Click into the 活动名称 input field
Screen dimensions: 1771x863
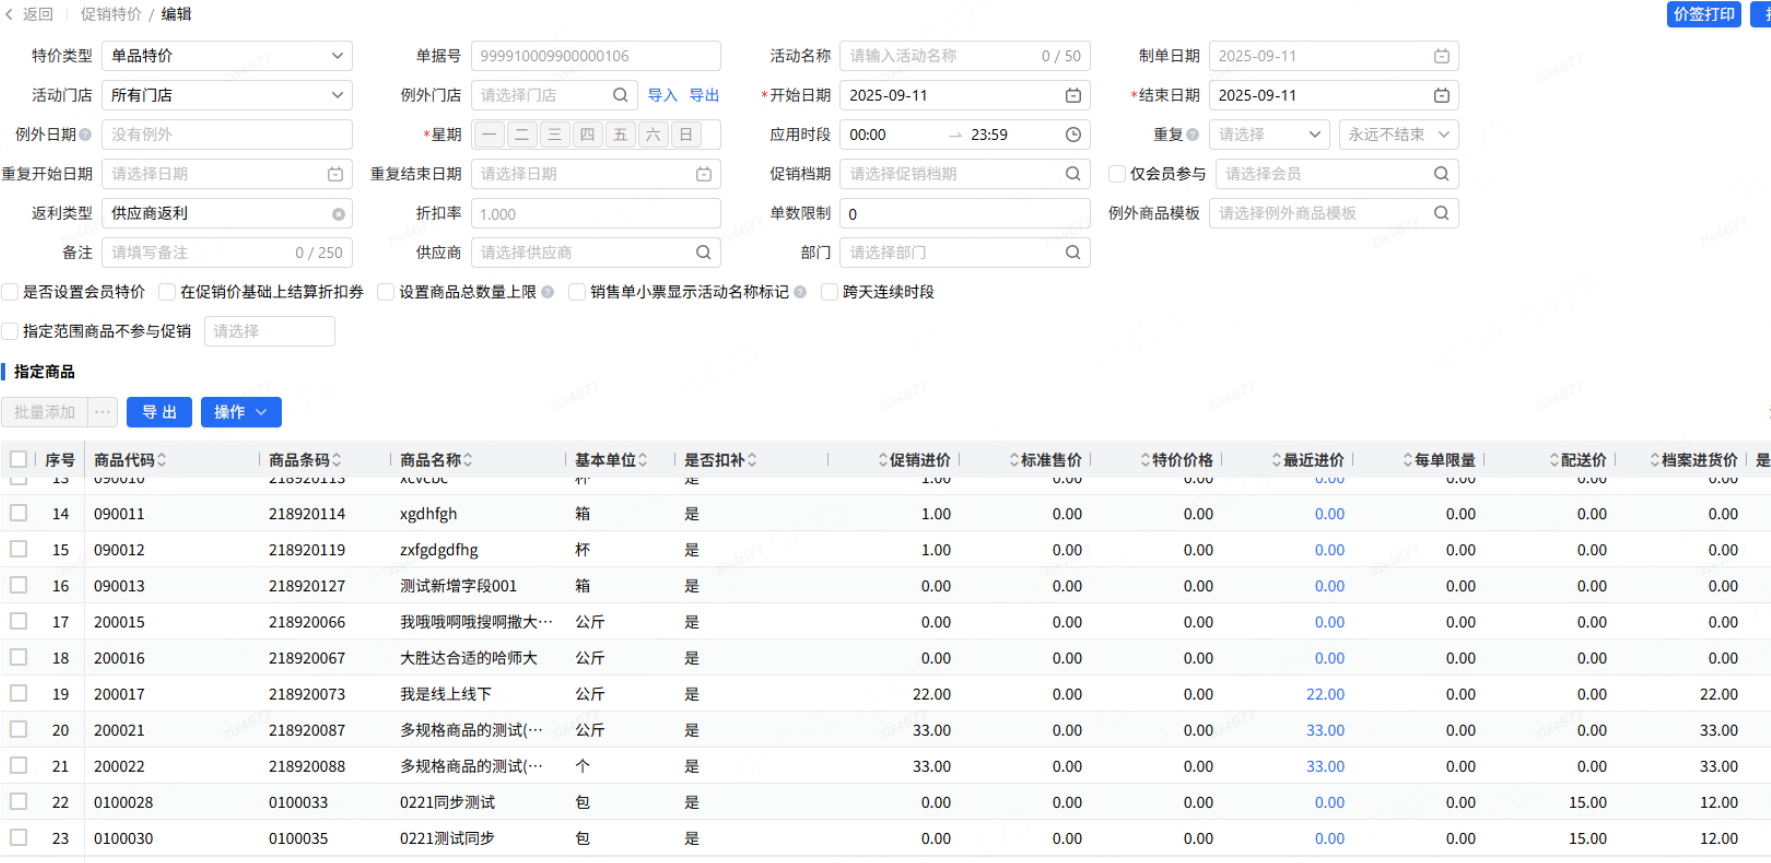(940, 56)
